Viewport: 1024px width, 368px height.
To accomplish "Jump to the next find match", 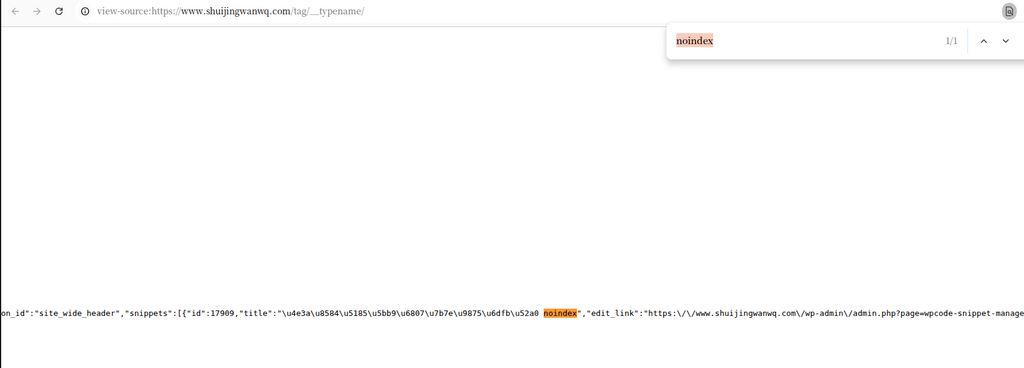I will point(1006,41).
